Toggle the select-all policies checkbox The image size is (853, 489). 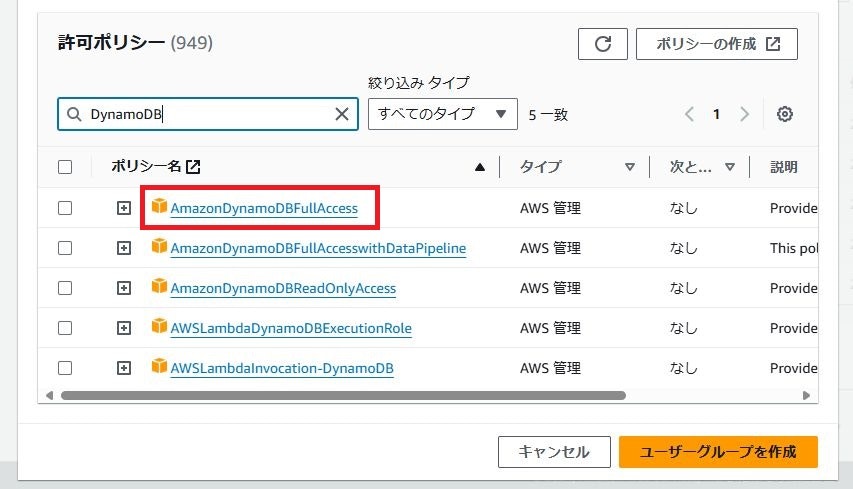tap(65, 167)
